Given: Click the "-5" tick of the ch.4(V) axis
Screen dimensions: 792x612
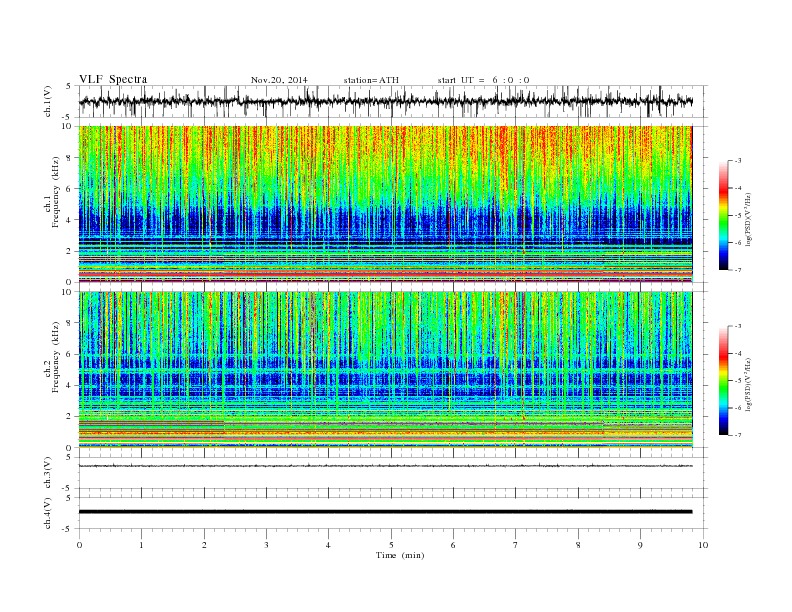Looking at the screenshot, I should point(68,529).
